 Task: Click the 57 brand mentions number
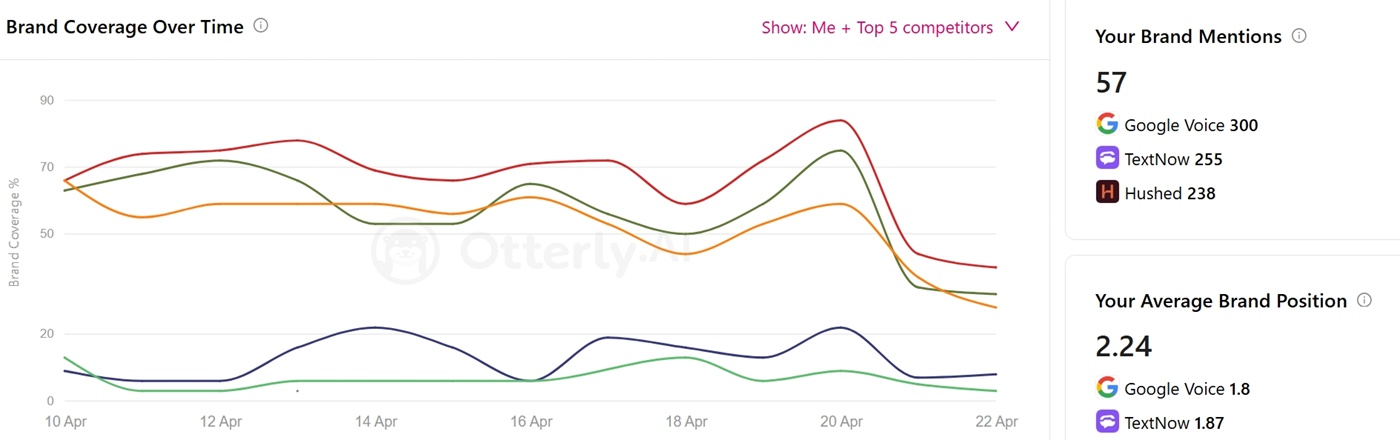(1112, 82)
